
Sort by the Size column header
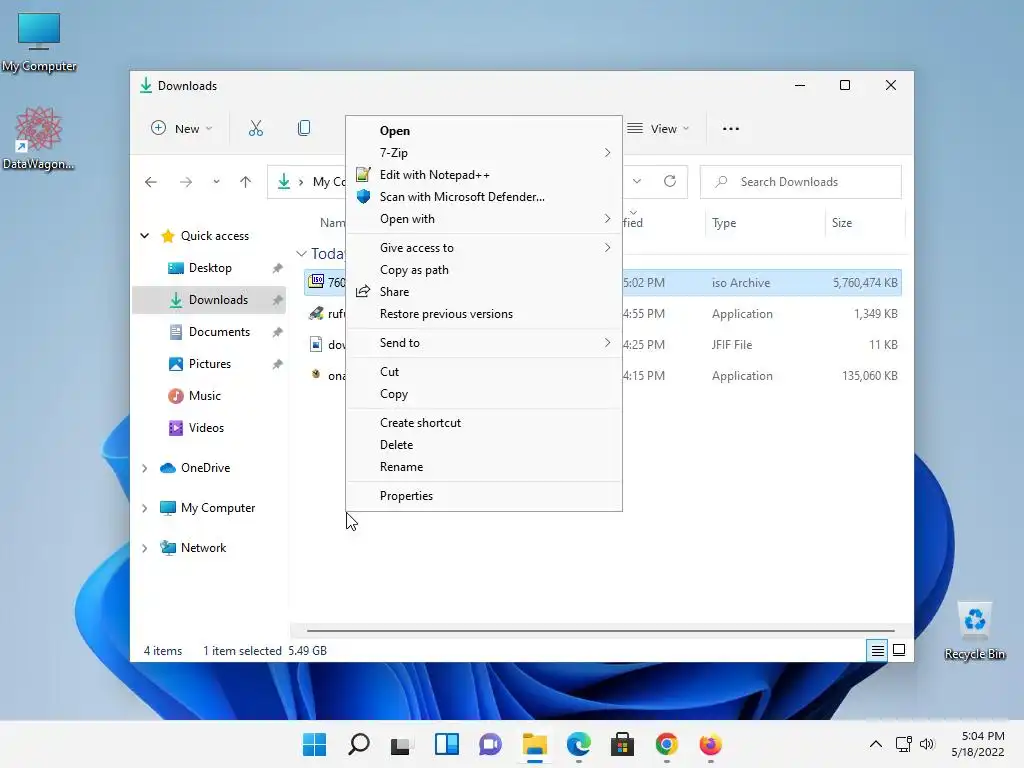pyautogui.click(x=865, y=223)
